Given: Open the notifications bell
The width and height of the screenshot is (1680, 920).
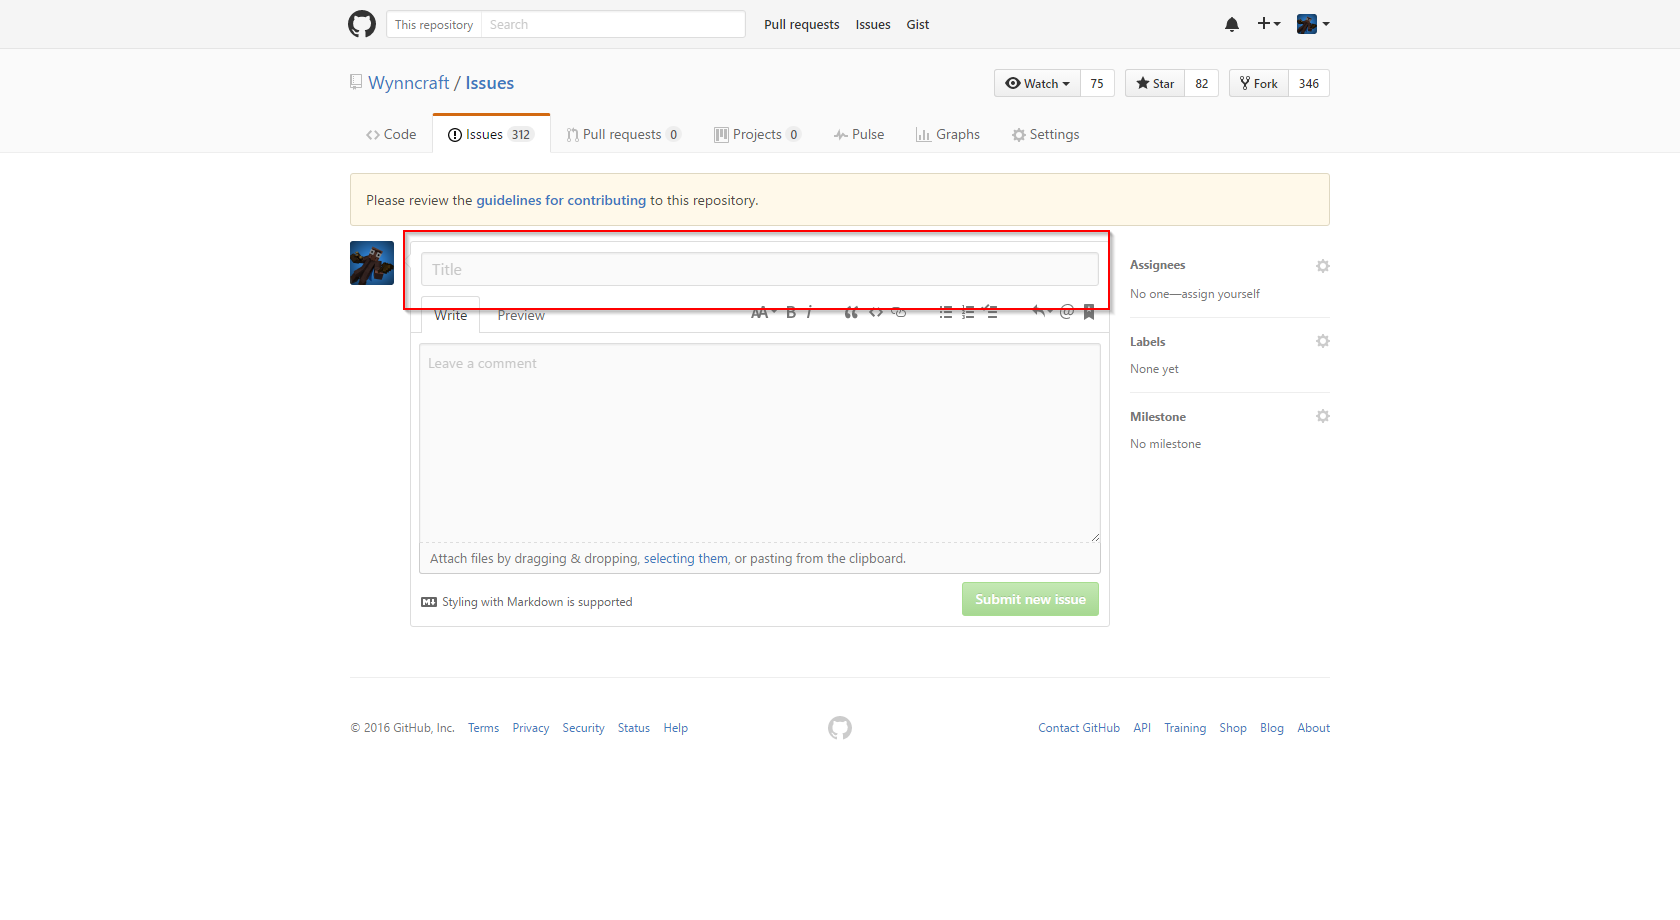Looking at the screenshot, I should (x=1232, y=24).
